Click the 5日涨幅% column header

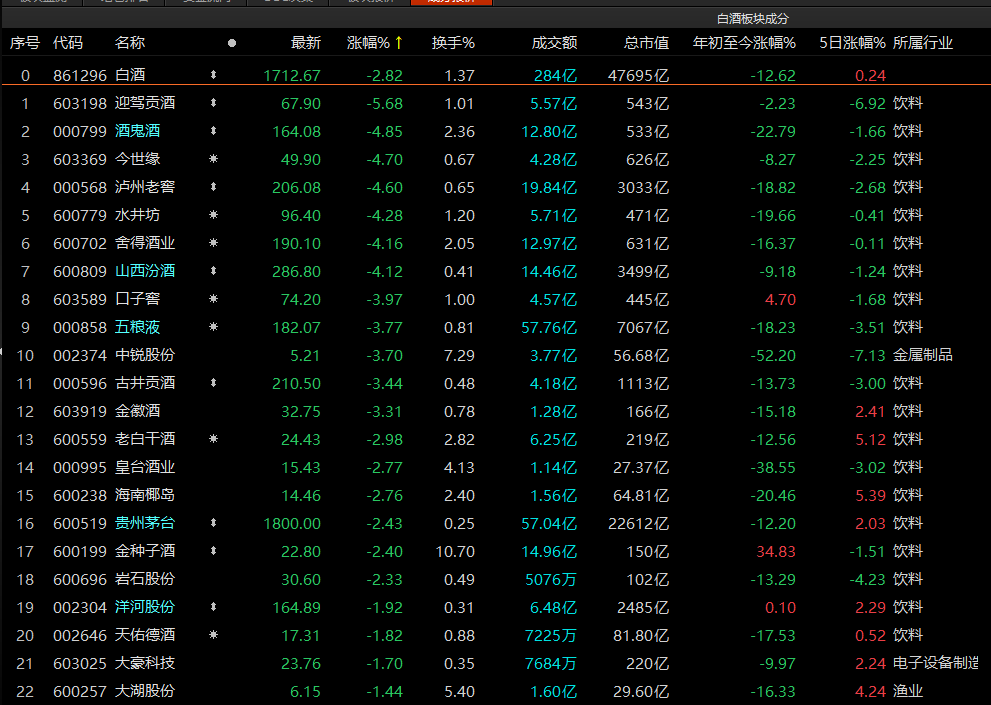point(853,43)
